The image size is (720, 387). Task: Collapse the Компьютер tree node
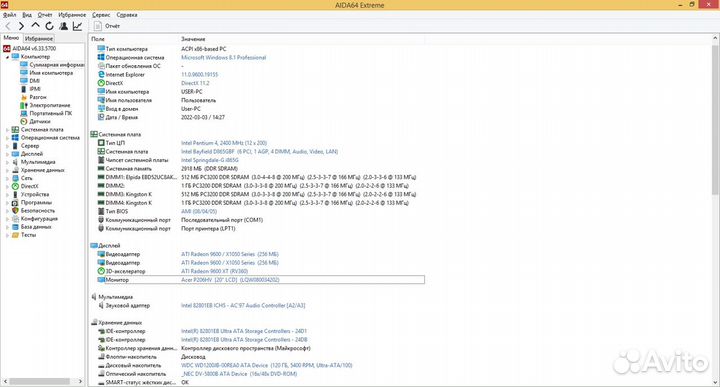pos(7,57)
